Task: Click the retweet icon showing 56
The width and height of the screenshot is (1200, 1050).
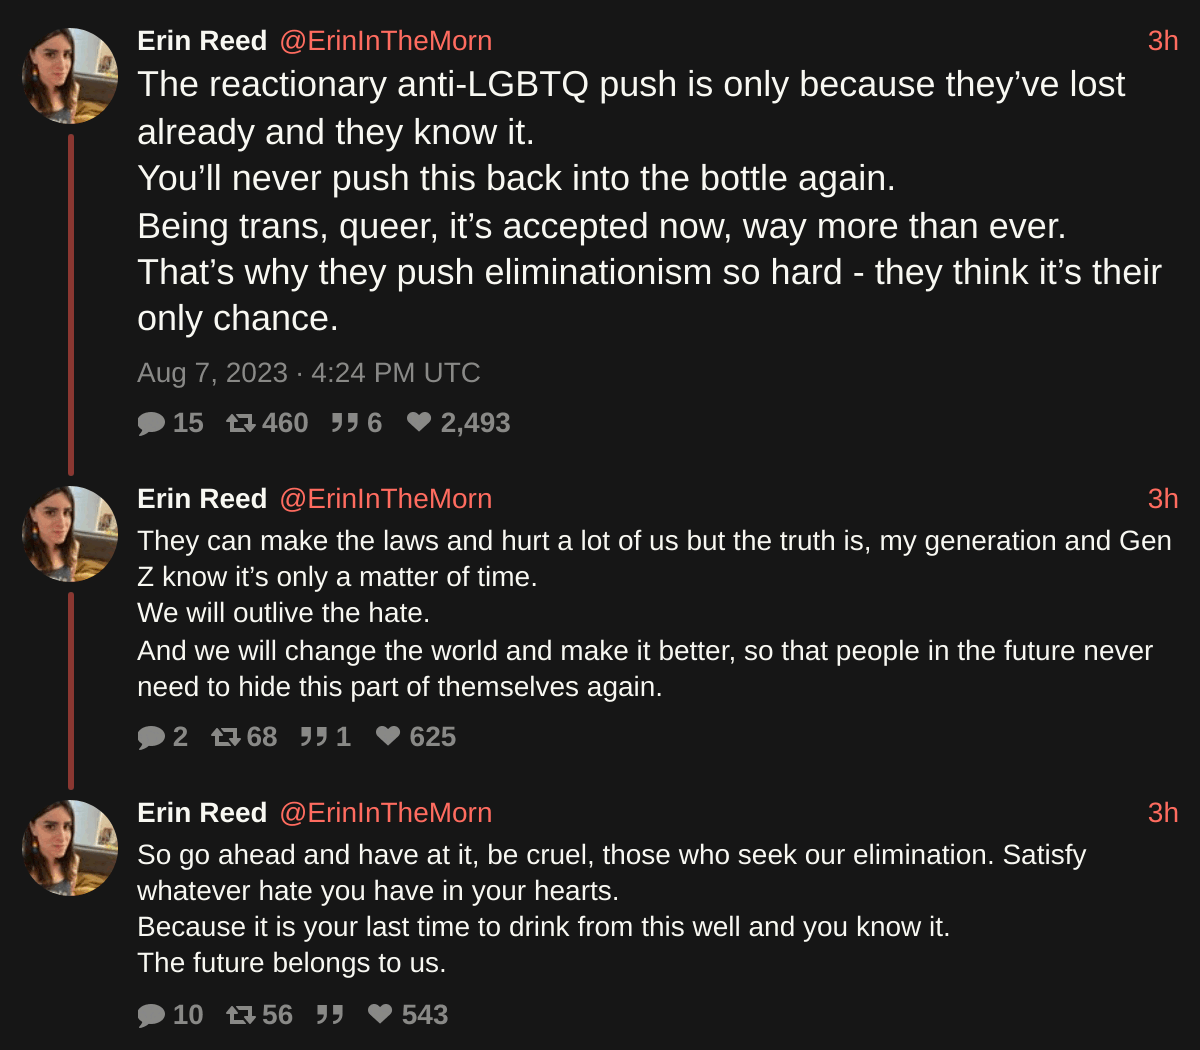Action: [x=241, y=1016]
